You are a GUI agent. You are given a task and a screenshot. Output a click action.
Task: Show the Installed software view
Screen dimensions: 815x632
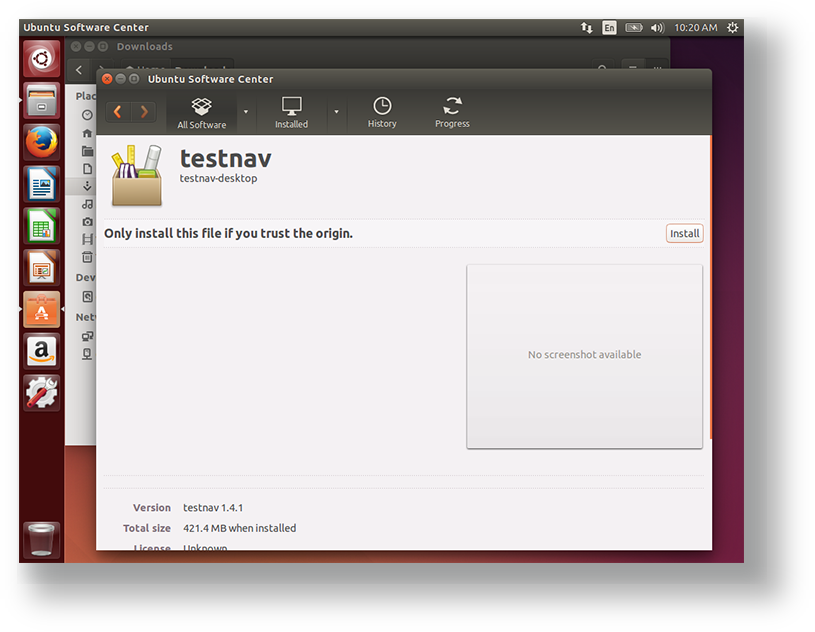[291, 113]
